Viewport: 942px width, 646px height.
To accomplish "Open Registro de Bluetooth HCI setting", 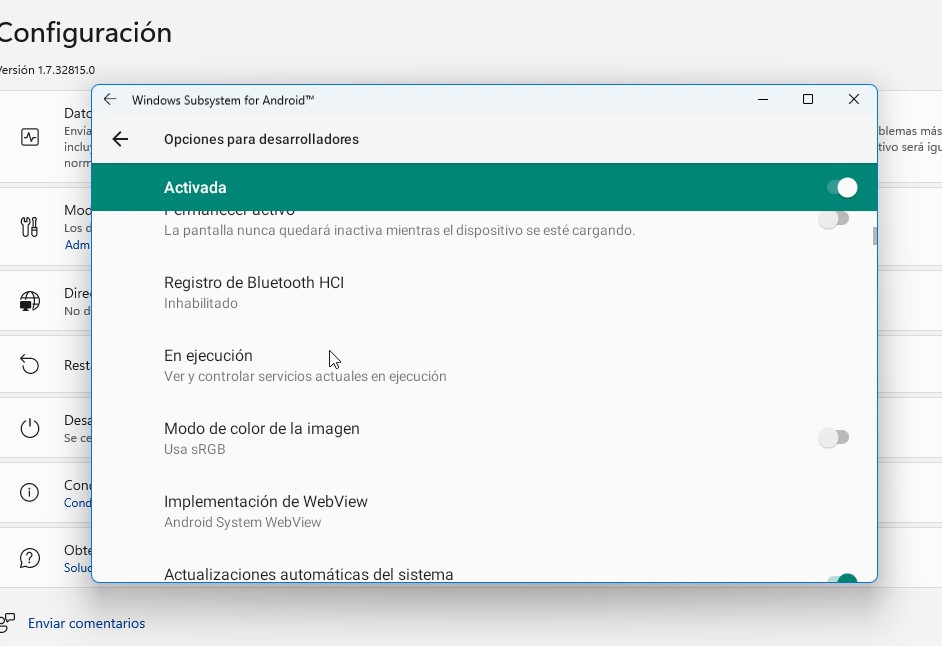I will [x=484, y=293].
